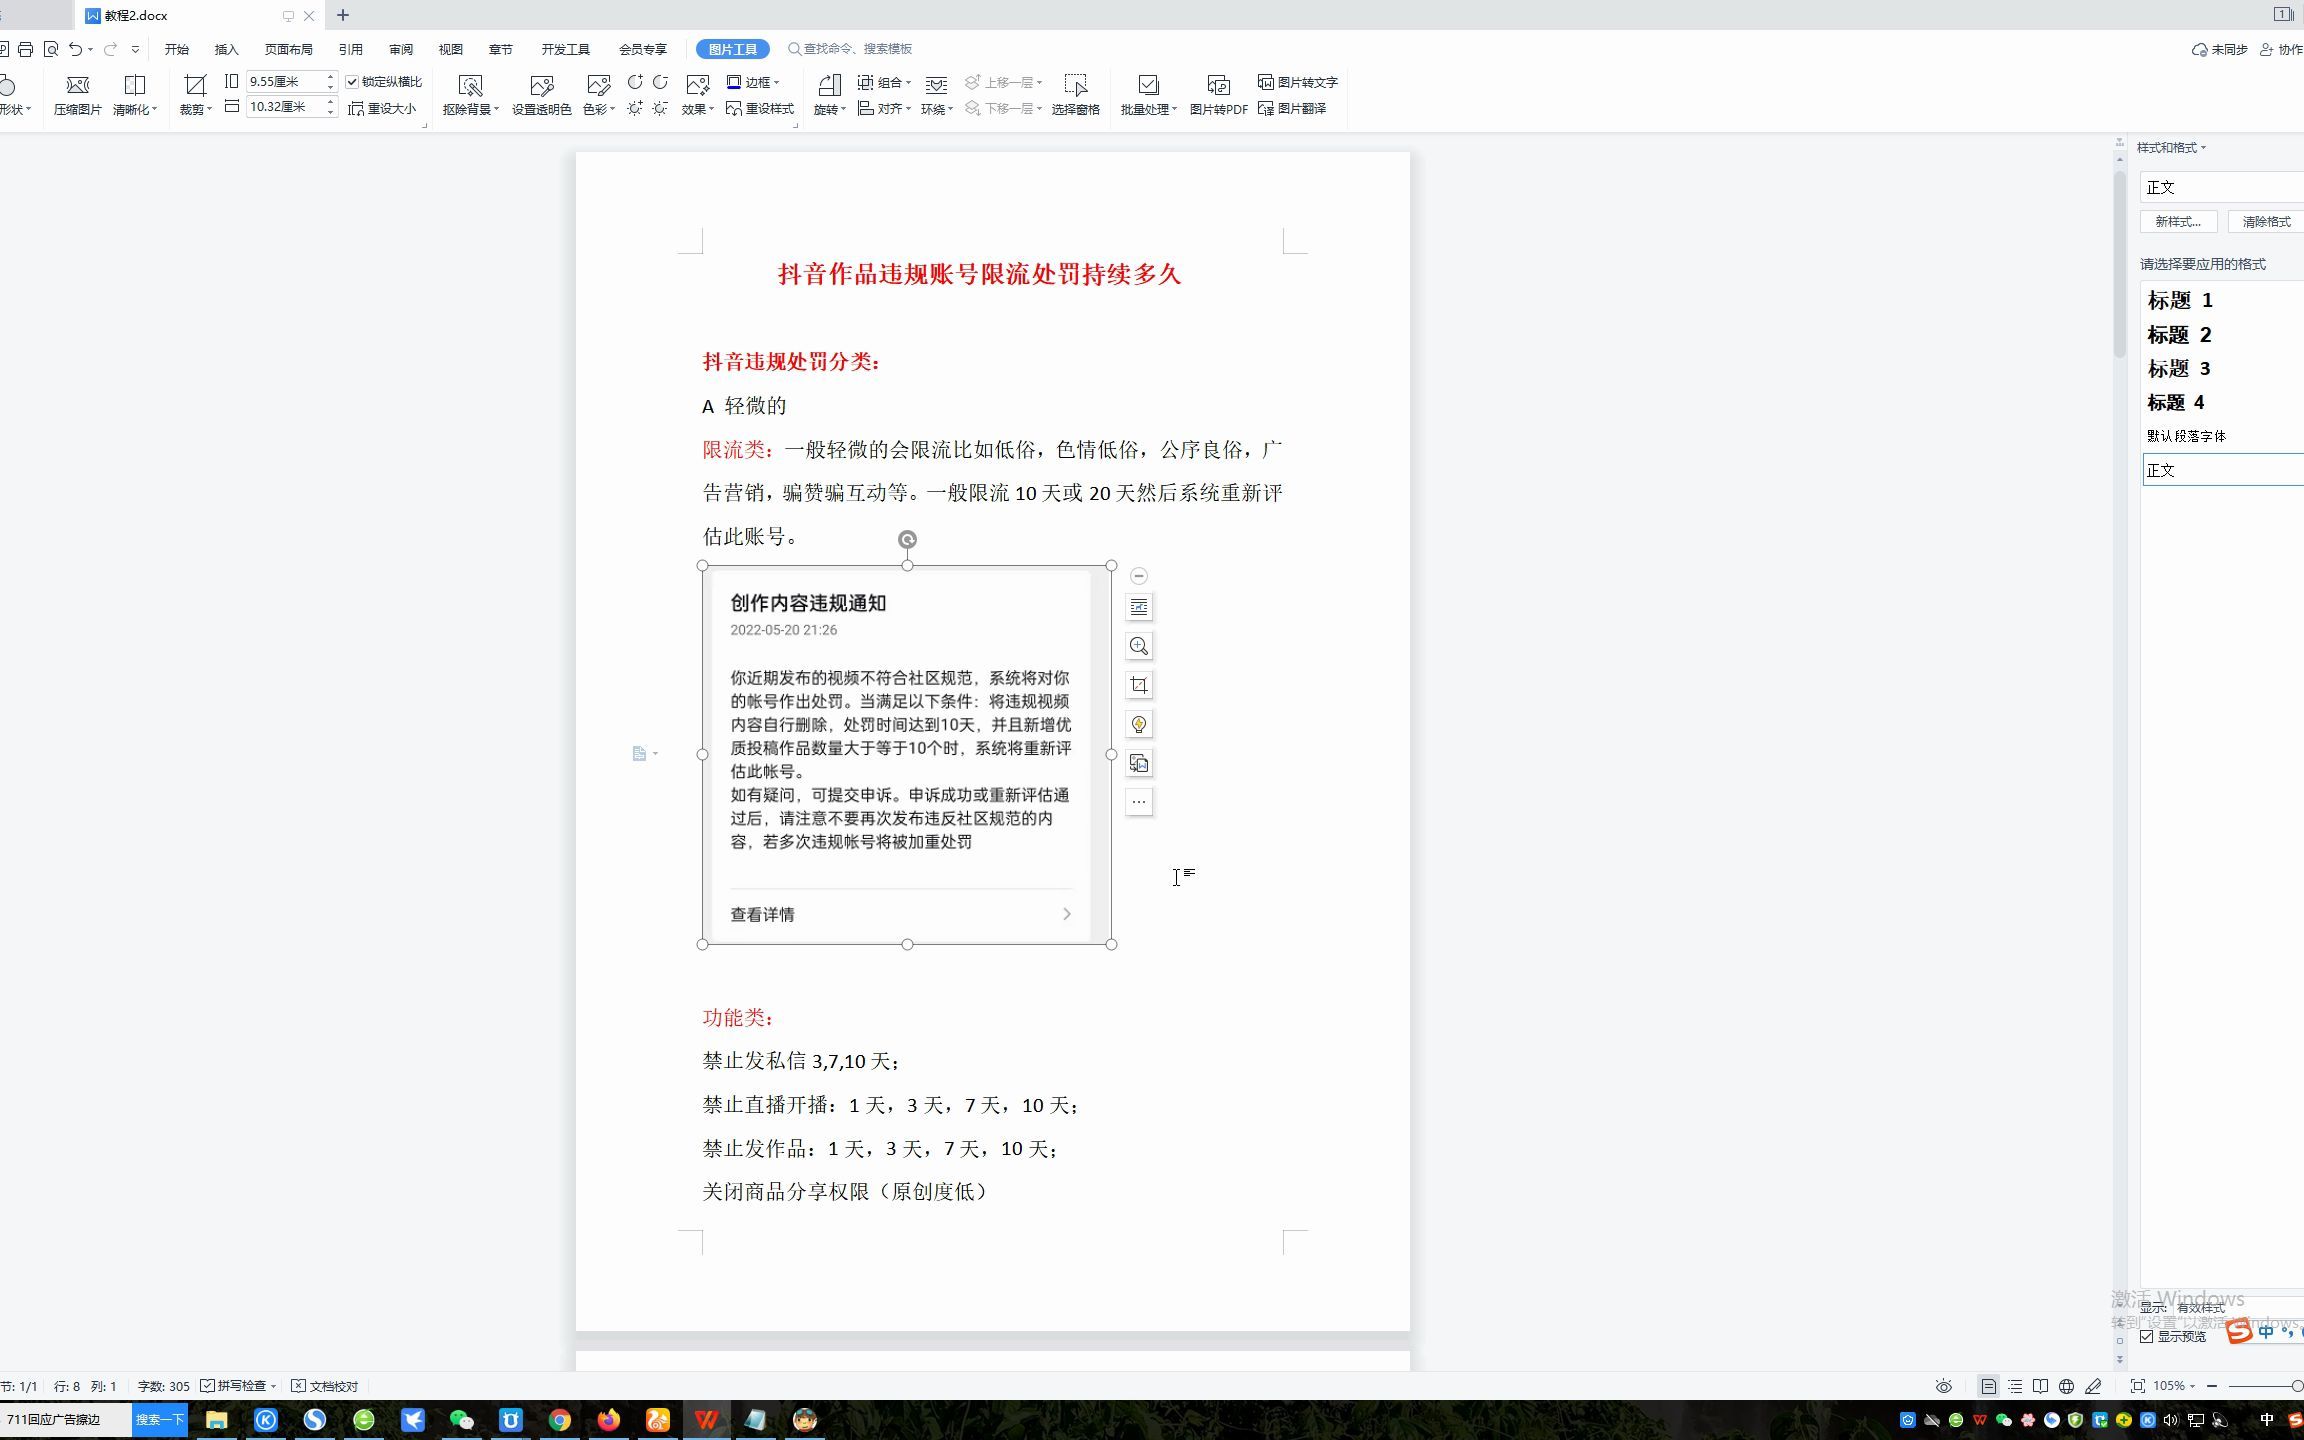Viewport: 2304px width, 1440px height.
Task: Click the magnifier preview icon beside image
Action: tap(1139, 646)
